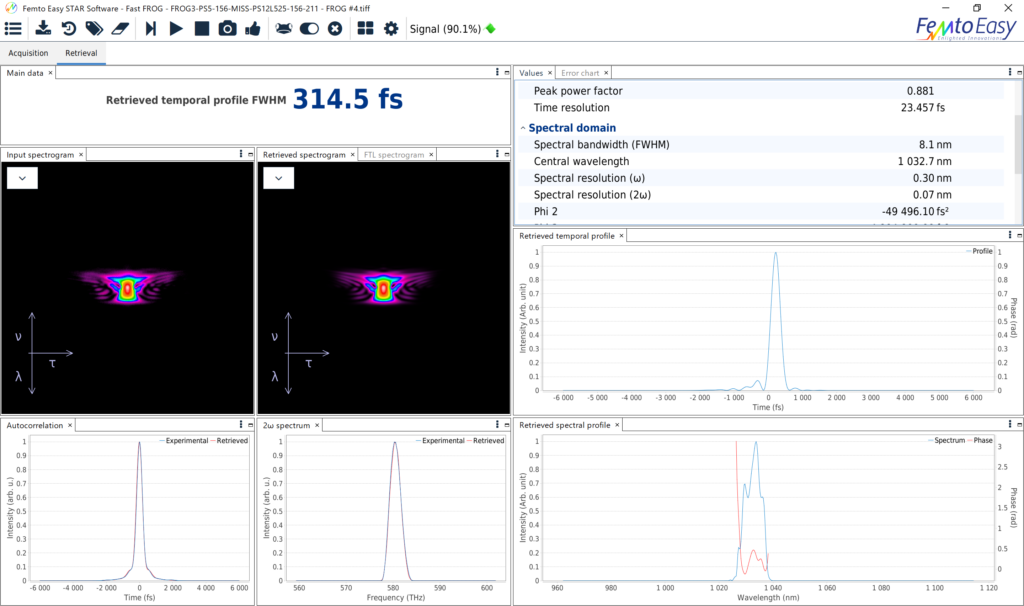
Task: Switch to the Acquisition tab
Action: pos(28,53)
